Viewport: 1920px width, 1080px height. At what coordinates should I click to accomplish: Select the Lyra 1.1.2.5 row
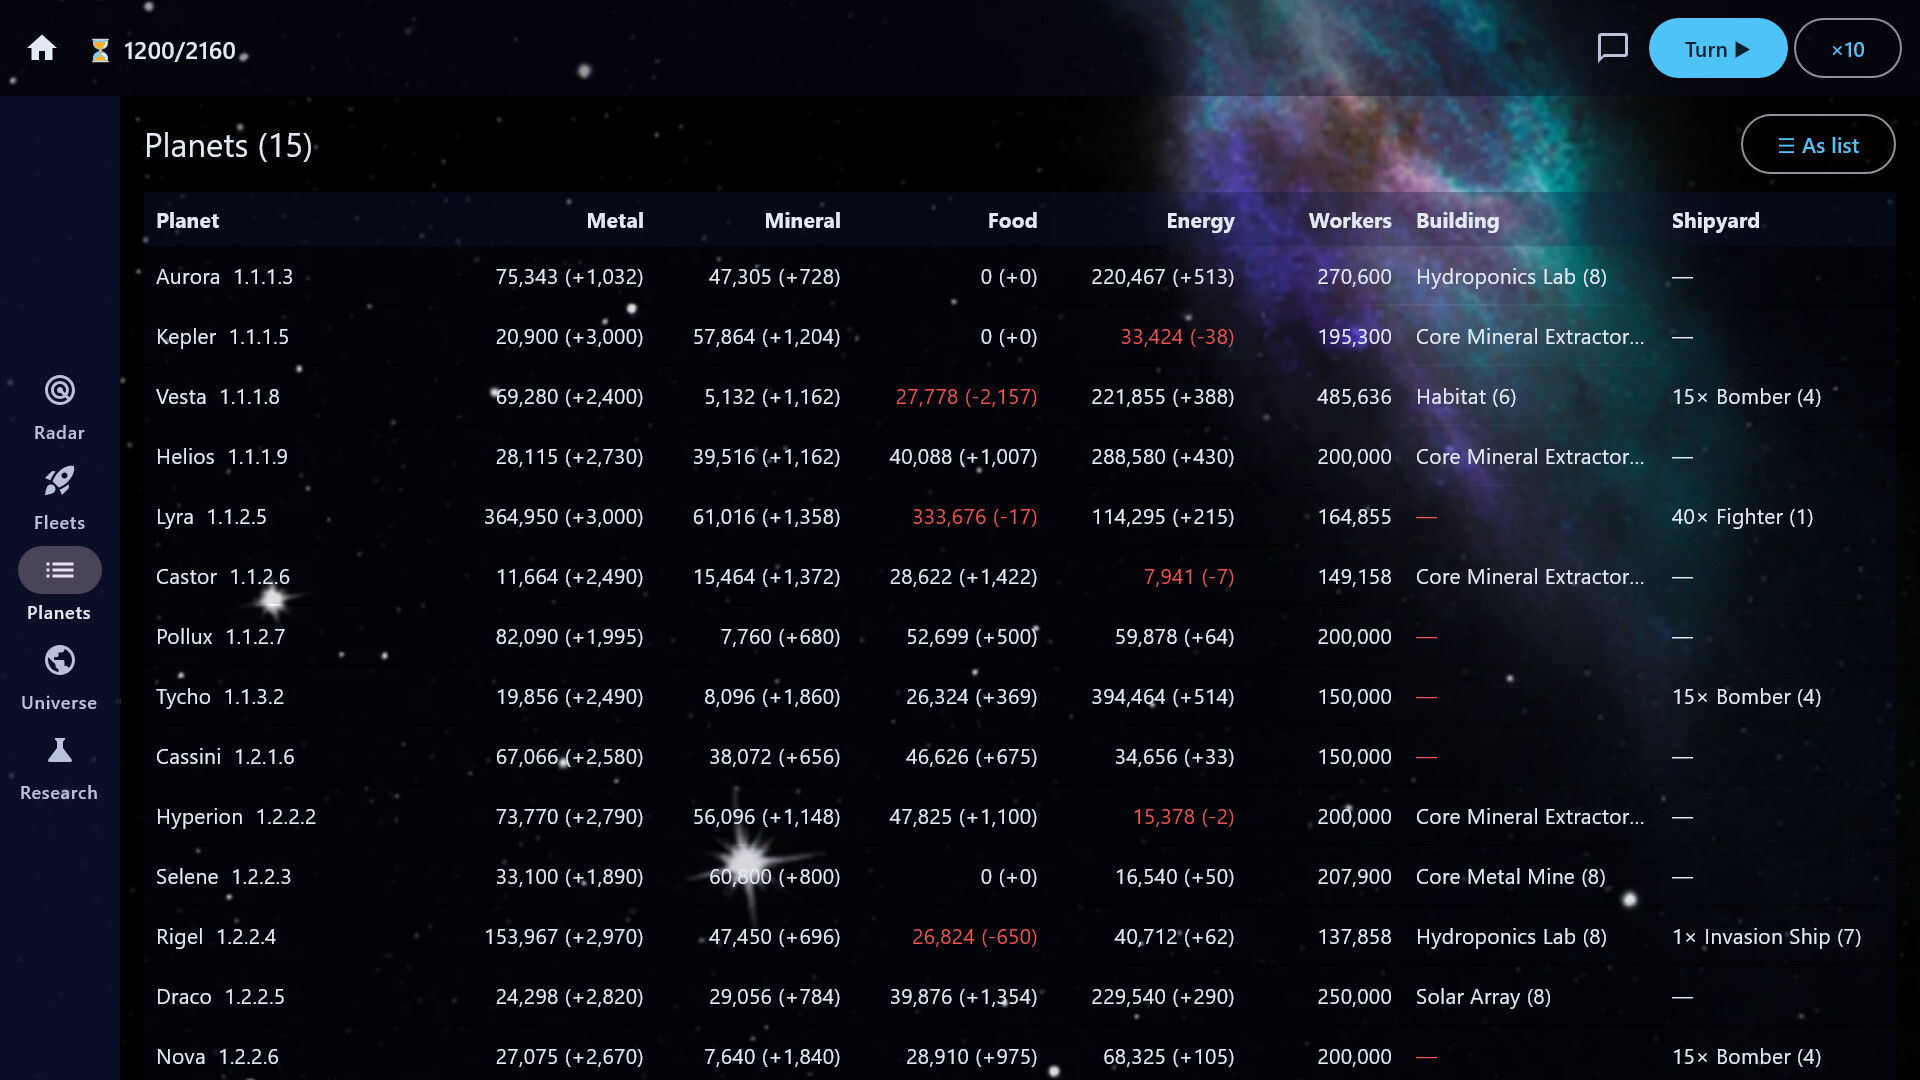(1019, 516)
